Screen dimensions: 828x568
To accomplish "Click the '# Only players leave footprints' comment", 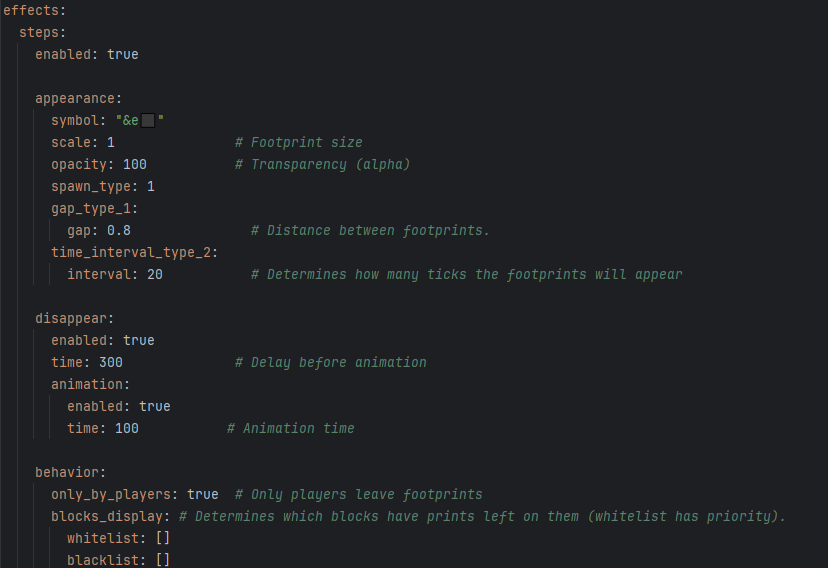I will pyautogui.click(x=359, y=494).
